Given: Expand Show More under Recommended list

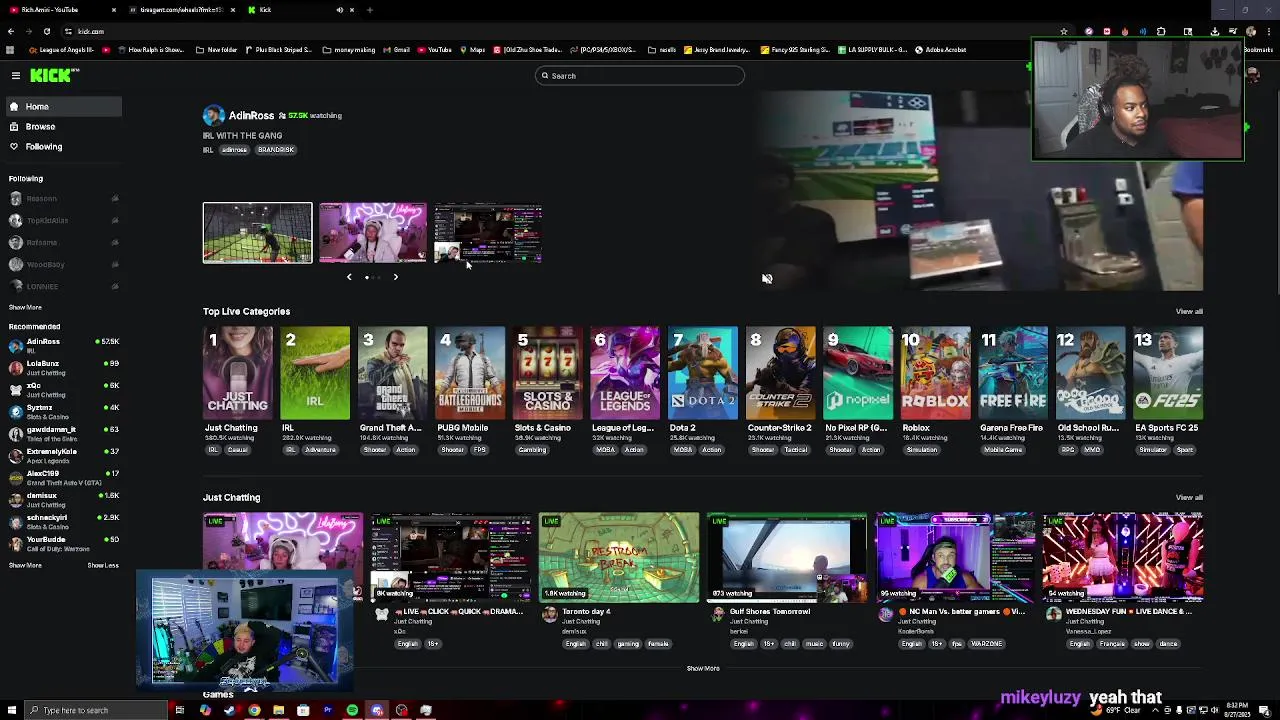Looking at the screenshot, I should tap(25, 565).
